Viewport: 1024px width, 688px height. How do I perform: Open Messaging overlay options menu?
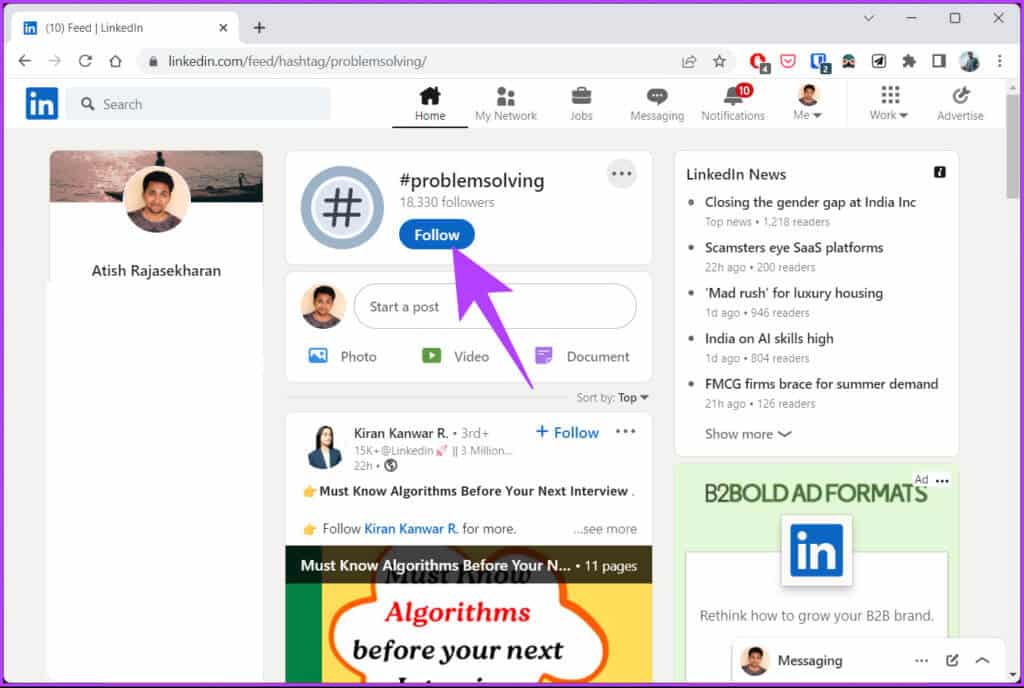pos(921,661)
